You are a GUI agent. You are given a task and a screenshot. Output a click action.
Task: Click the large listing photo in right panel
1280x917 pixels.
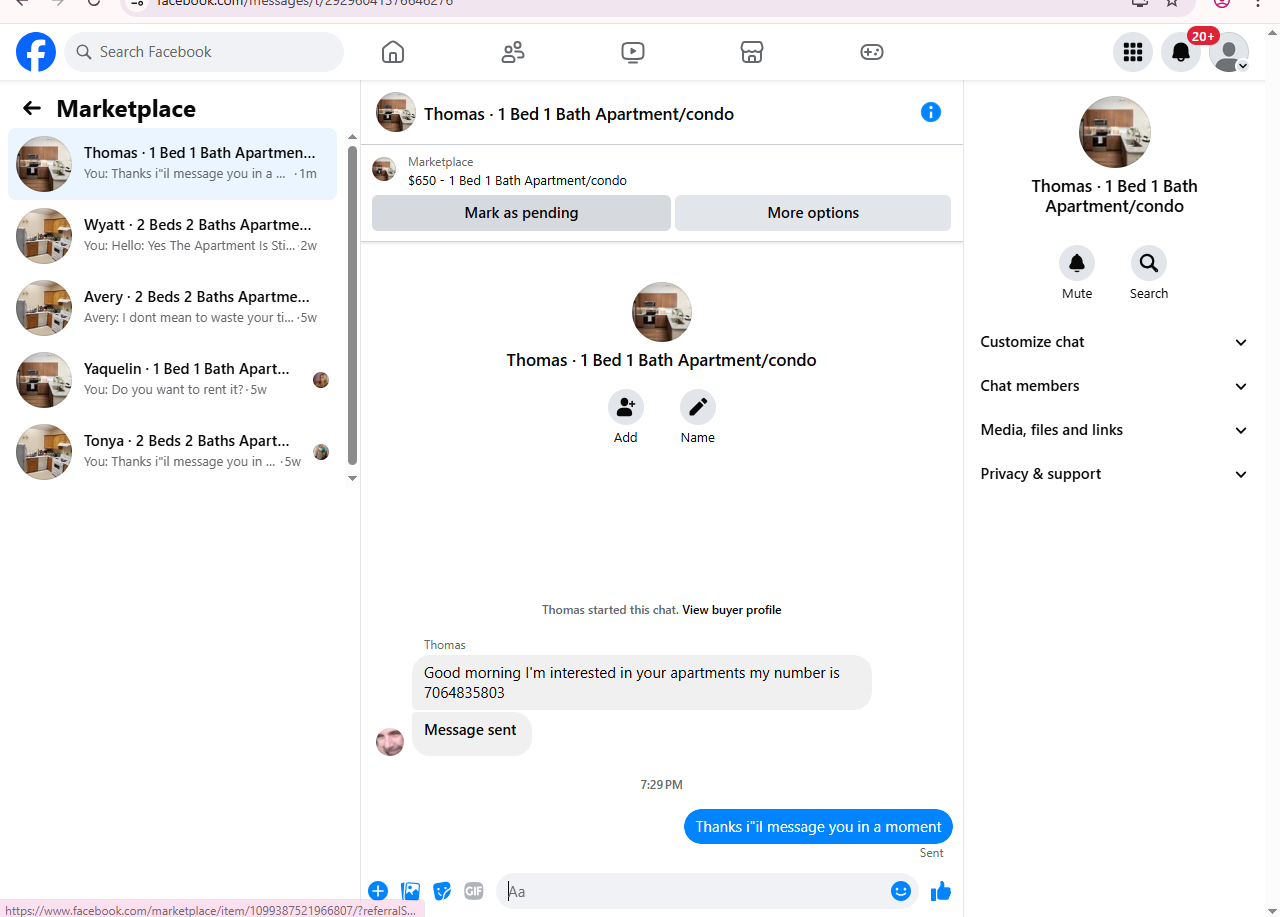pyautogui.click(x=1115, y=132)
